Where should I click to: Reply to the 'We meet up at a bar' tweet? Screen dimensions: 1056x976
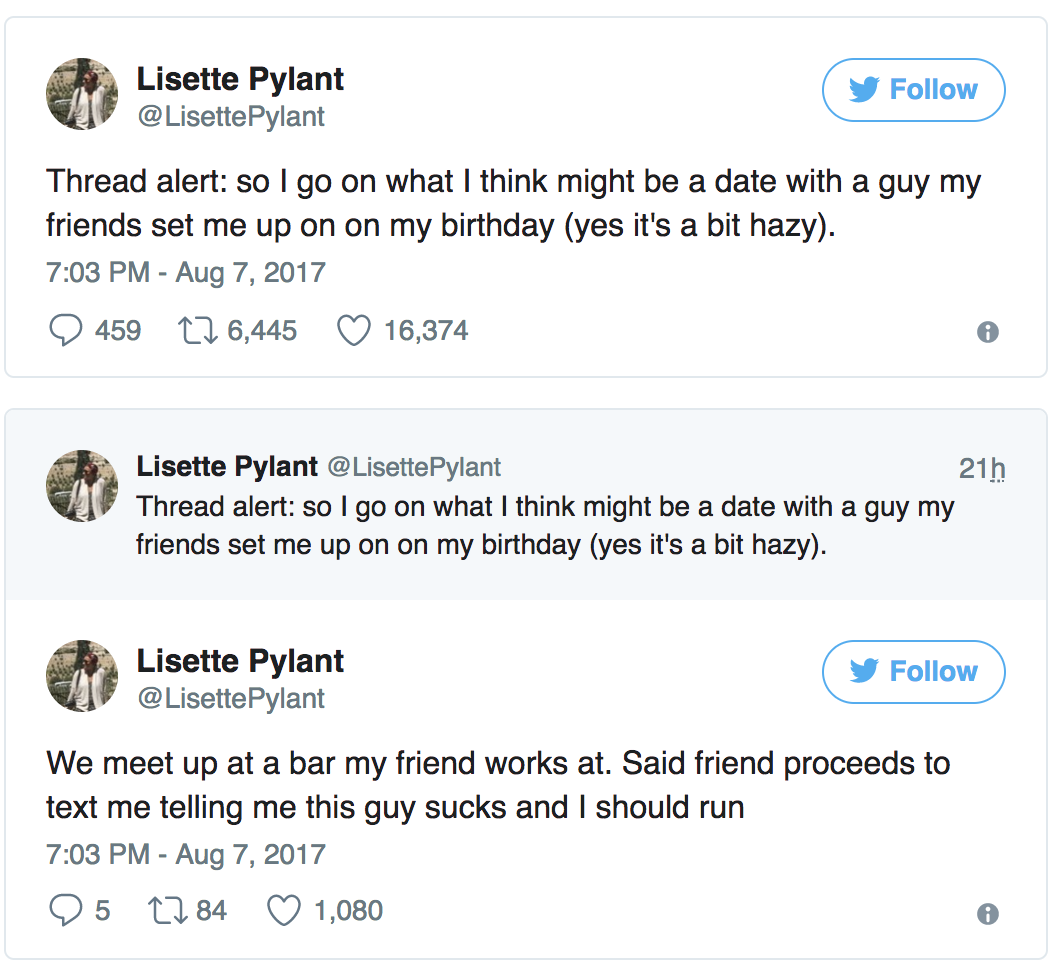pos(66,911)
